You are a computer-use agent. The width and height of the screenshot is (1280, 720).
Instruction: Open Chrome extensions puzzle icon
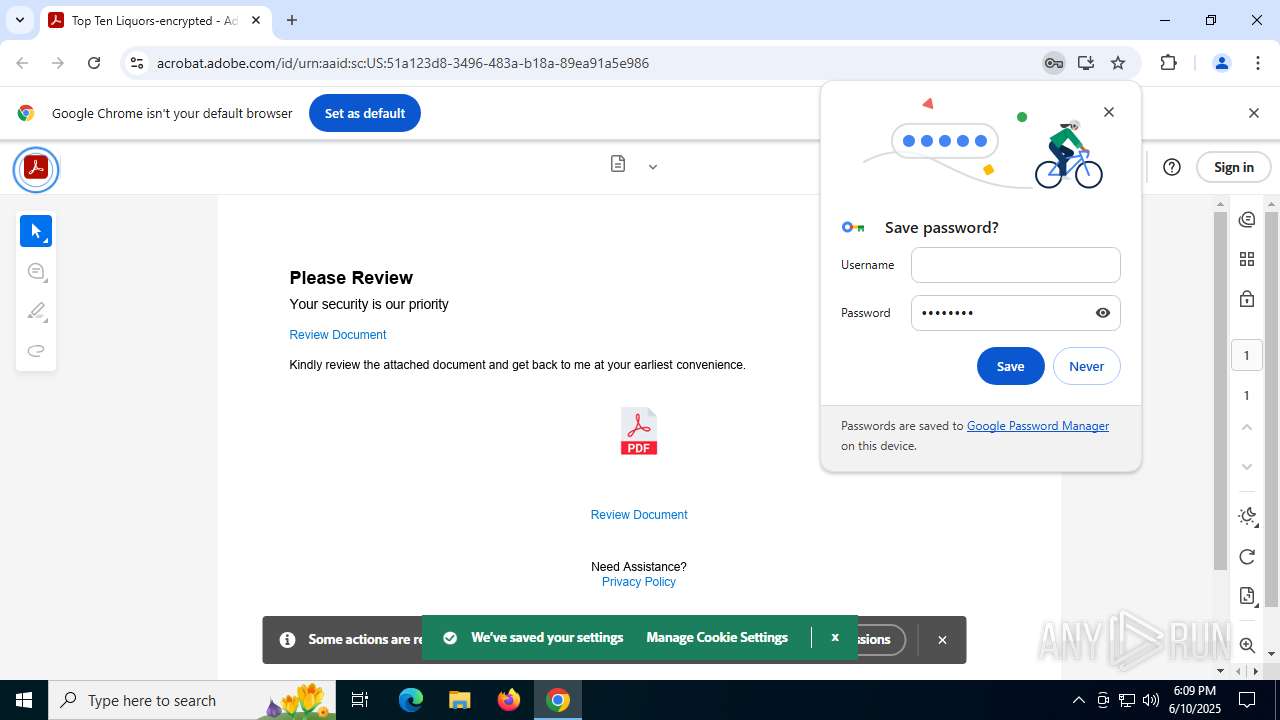click(x=1168, y=63)
